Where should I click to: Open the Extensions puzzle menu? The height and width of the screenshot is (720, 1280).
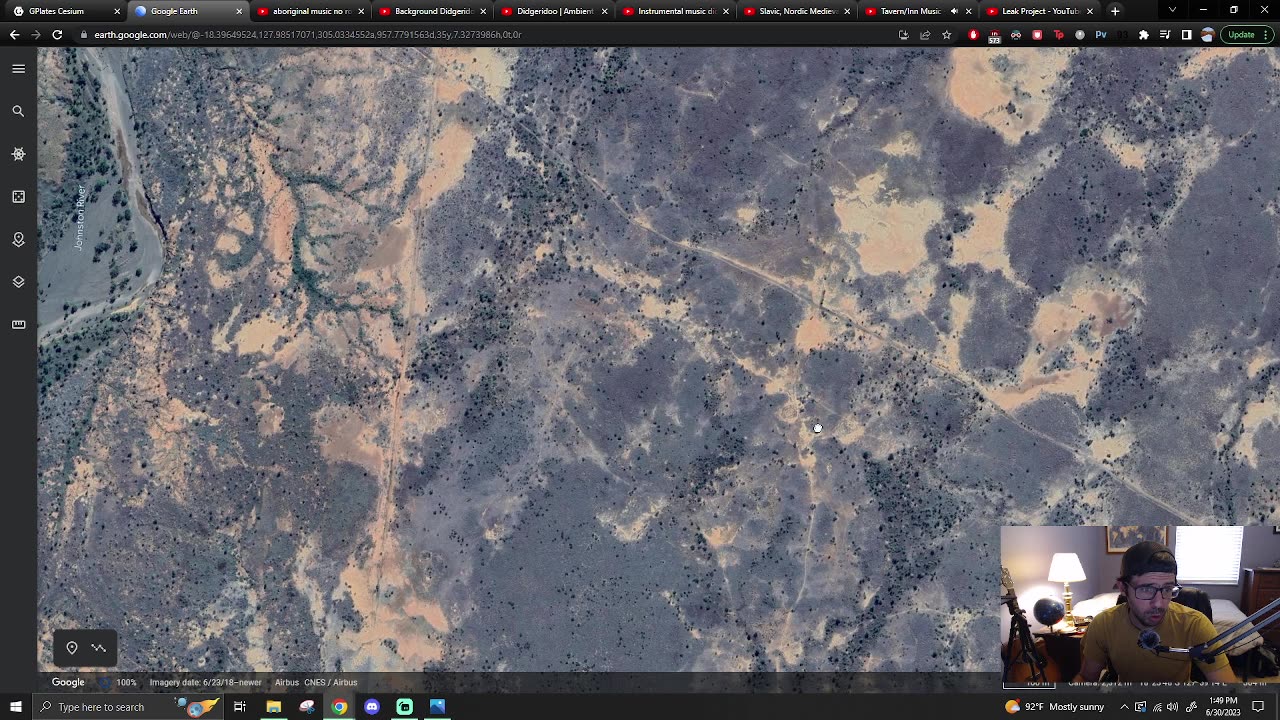1144,35
